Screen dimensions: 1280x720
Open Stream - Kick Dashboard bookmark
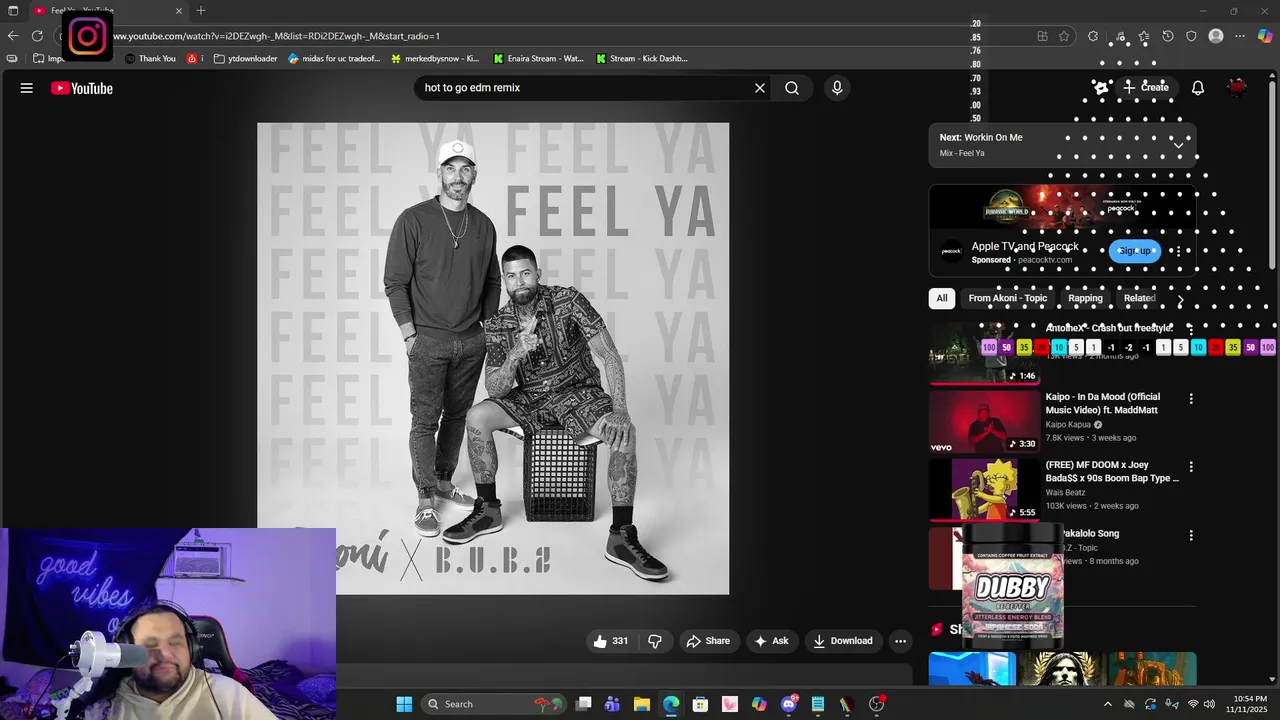(641, 58)
